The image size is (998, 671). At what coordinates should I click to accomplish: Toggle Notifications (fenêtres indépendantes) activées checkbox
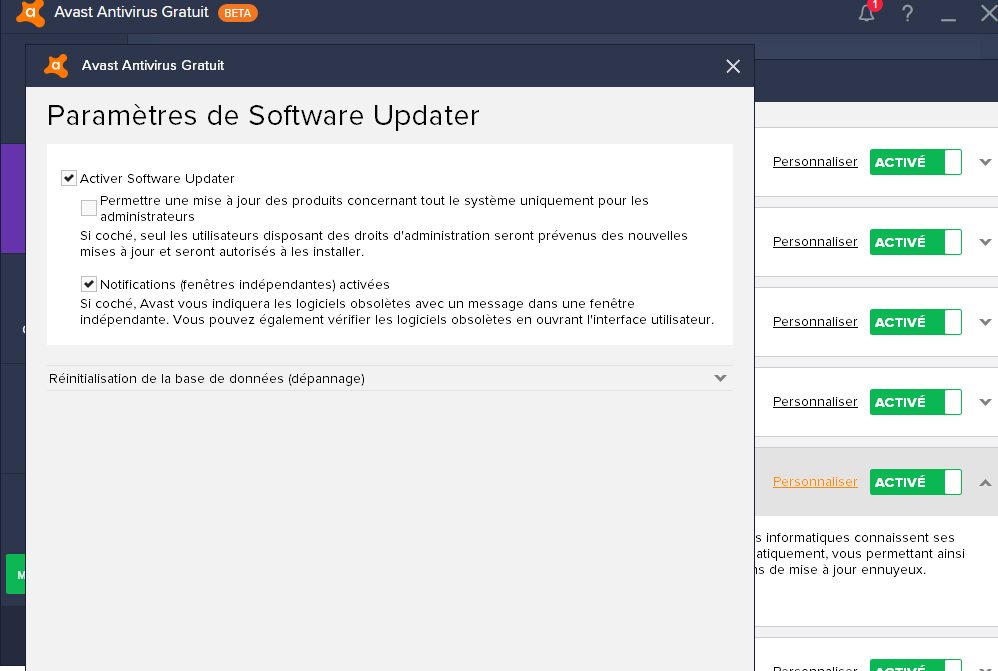click(x=89, y=284)
